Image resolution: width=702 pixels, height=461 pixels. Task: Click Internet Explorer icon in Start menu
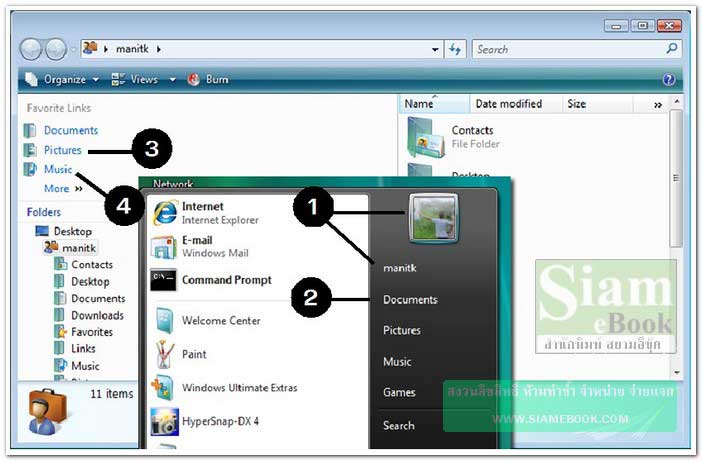(165, 212)
